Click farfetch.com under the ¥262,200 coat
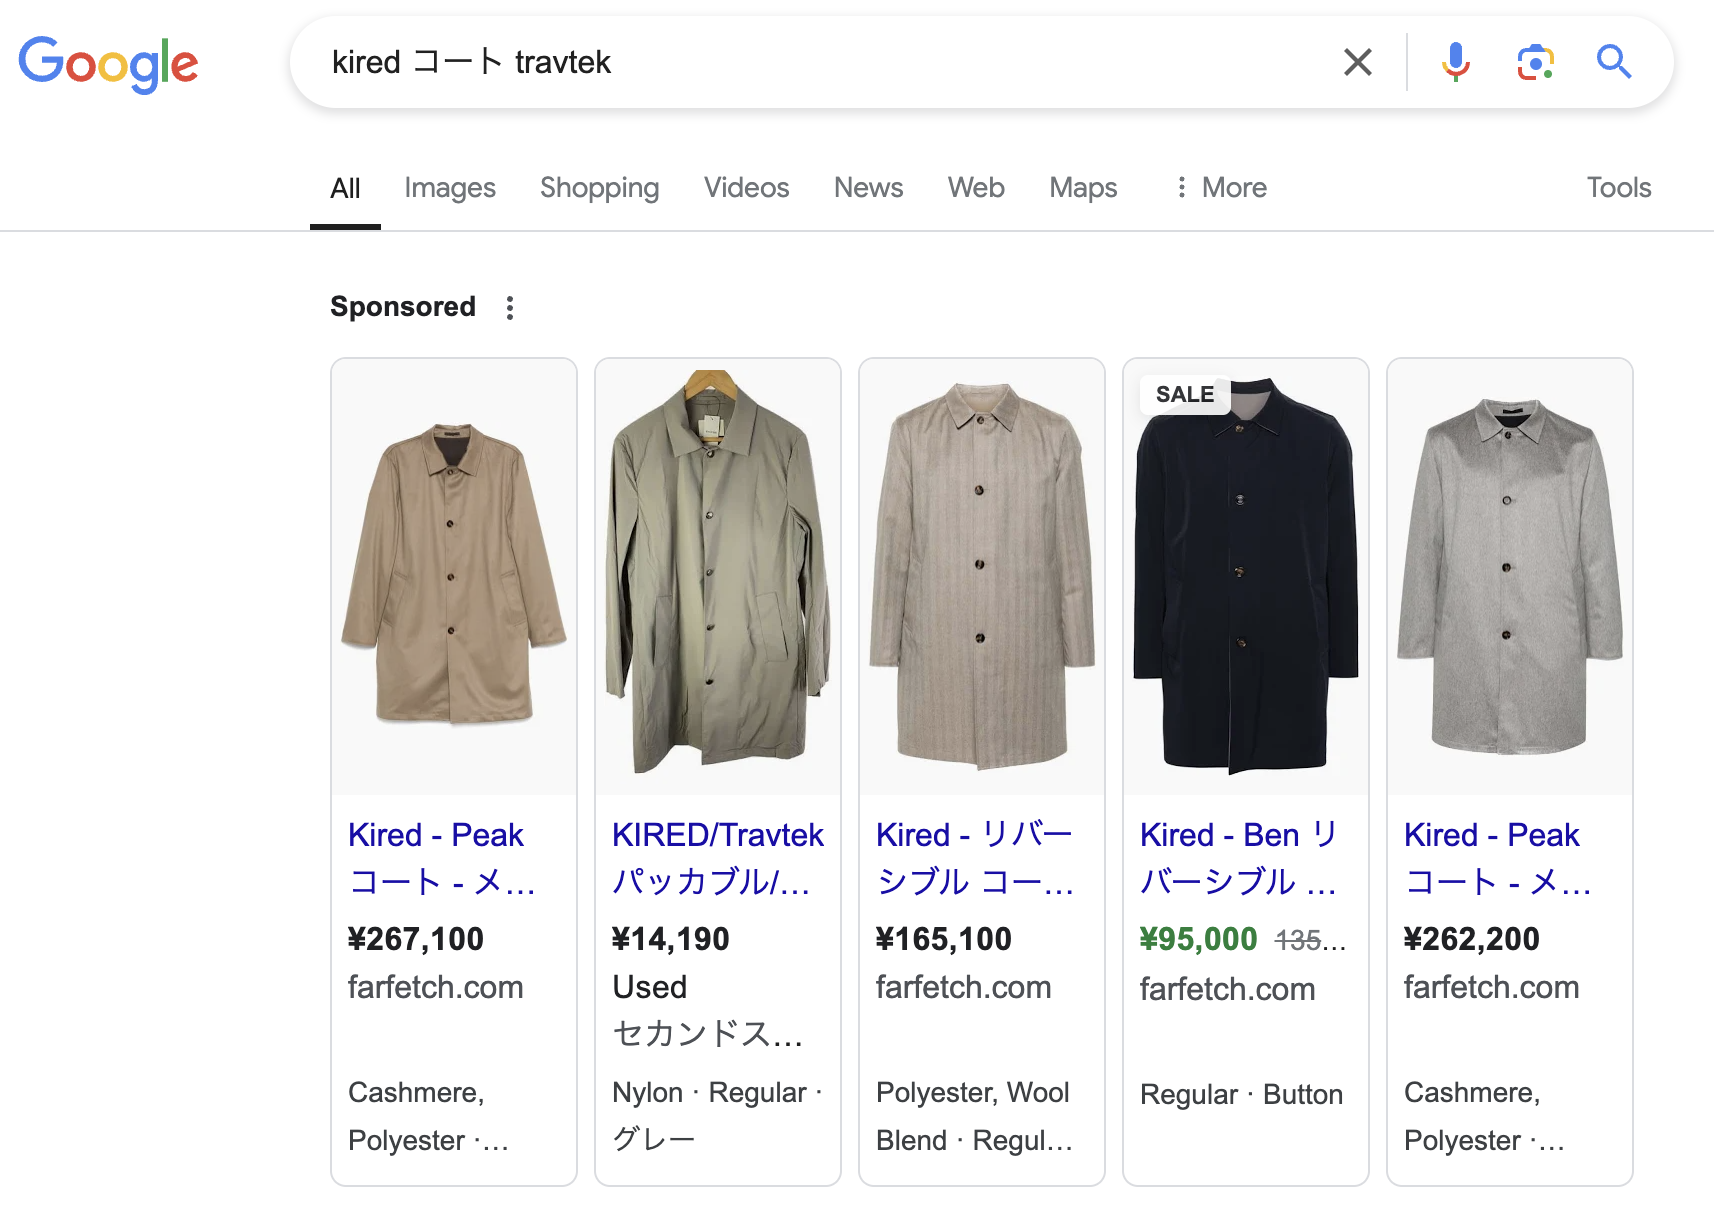 pos(1492,987)
